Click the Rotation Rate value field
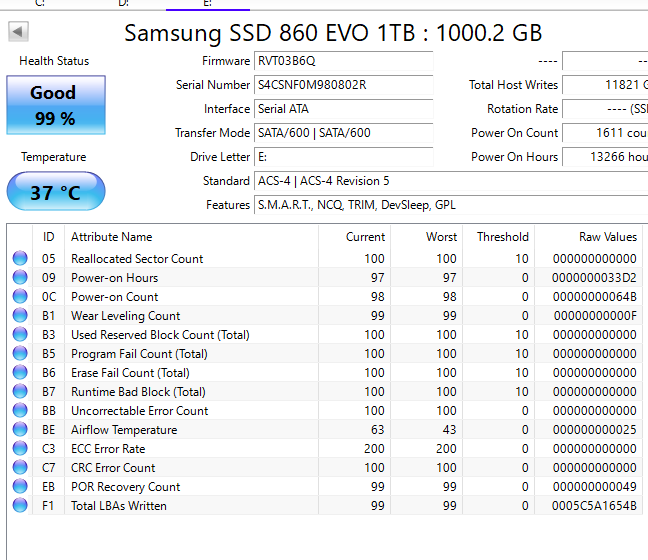The height and width of the screenshot is (560, 648). pos(605,109)
